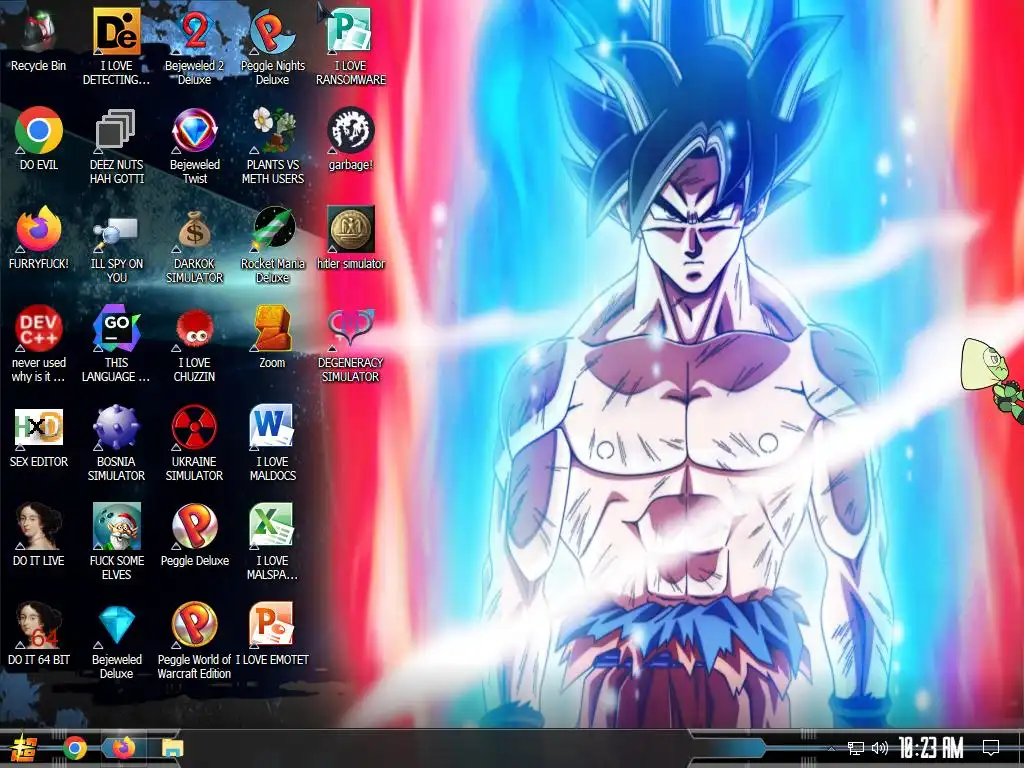Open File Explorer from the taskbar

coord(172,748)
